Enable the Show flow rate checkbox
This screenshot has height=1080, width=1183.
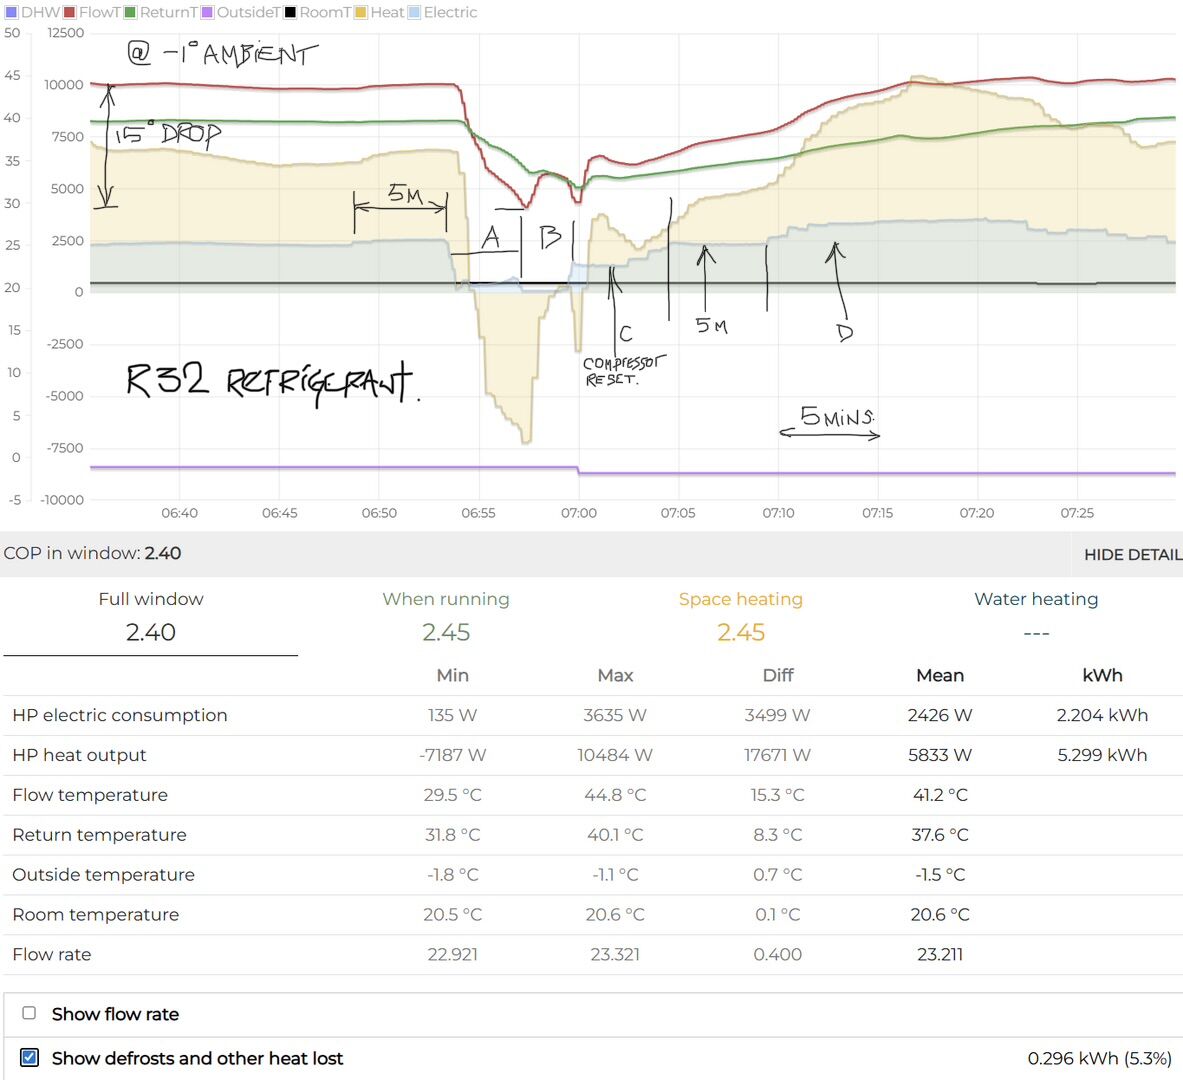pyautogui.click(x=30, y=1013)
